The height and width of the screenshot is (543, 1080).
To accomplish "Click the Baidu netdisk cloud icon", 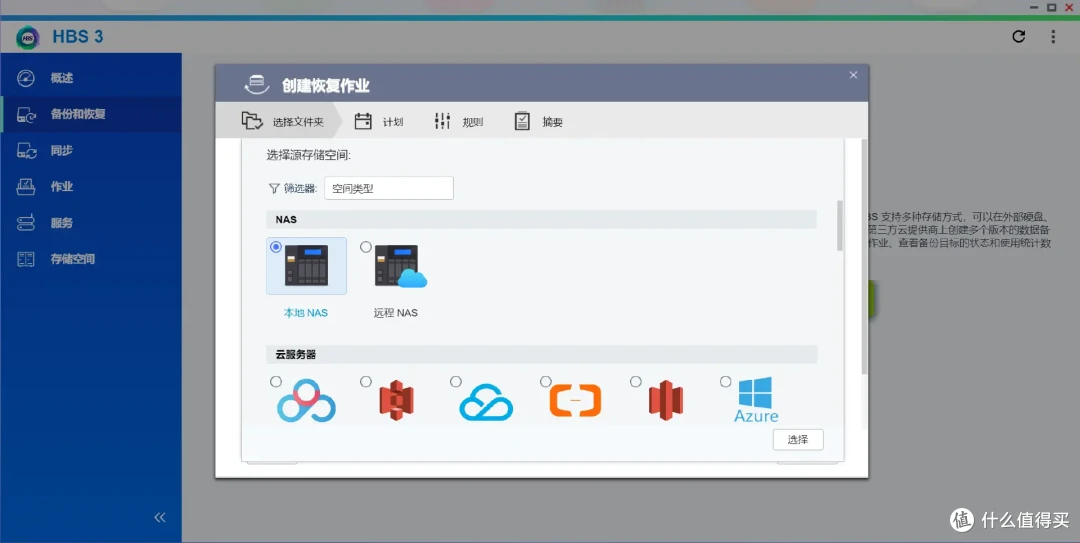I will 307,400.
